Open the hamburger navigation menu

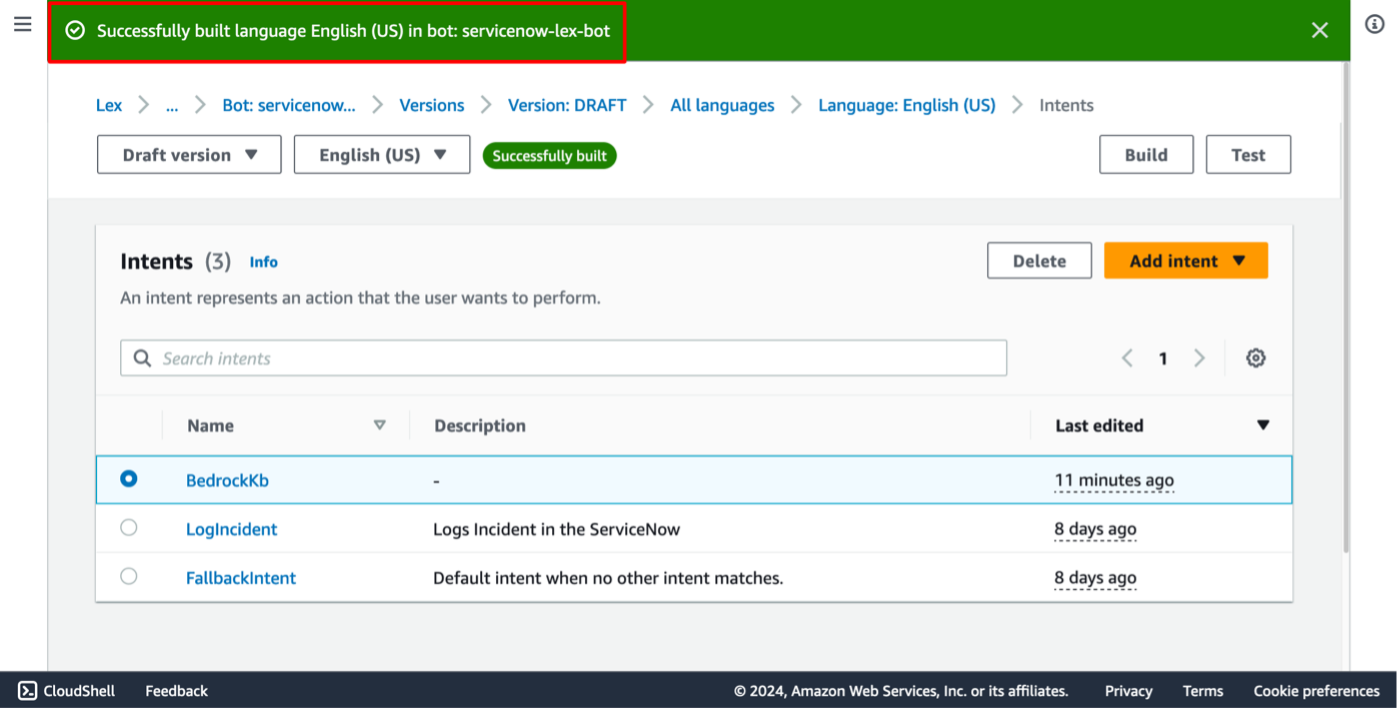tap(23, 24)
